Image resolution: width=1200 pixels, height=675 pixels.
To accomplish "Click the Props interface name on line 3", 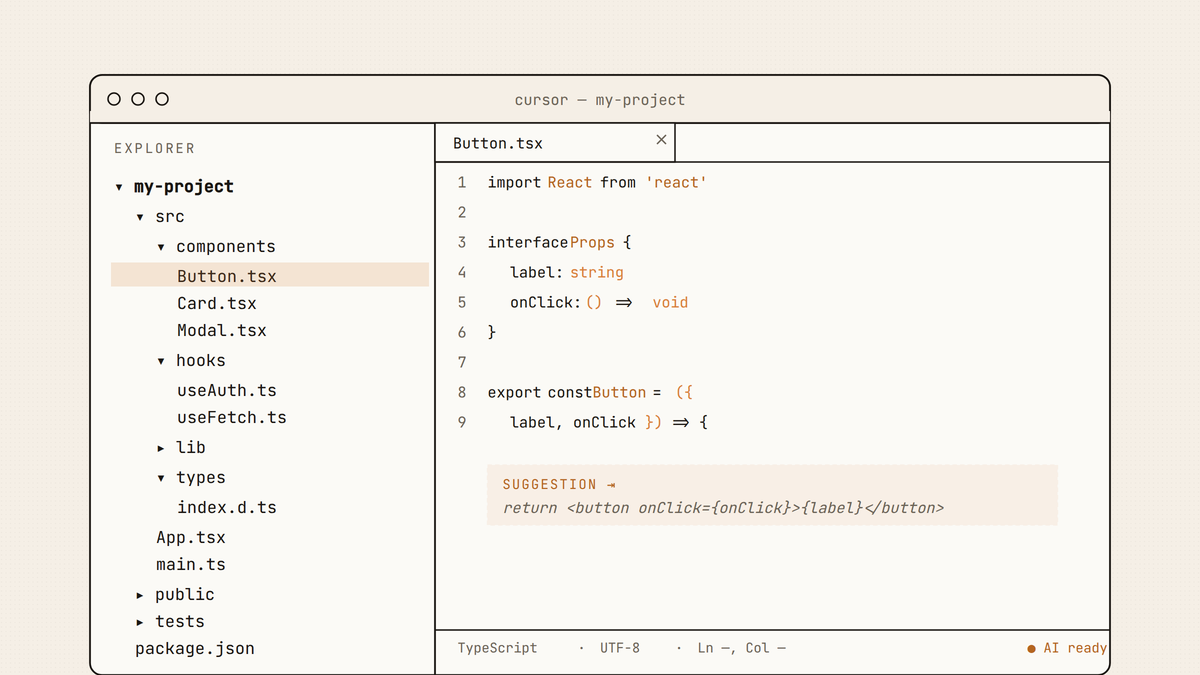I will [x=592, y=242].
